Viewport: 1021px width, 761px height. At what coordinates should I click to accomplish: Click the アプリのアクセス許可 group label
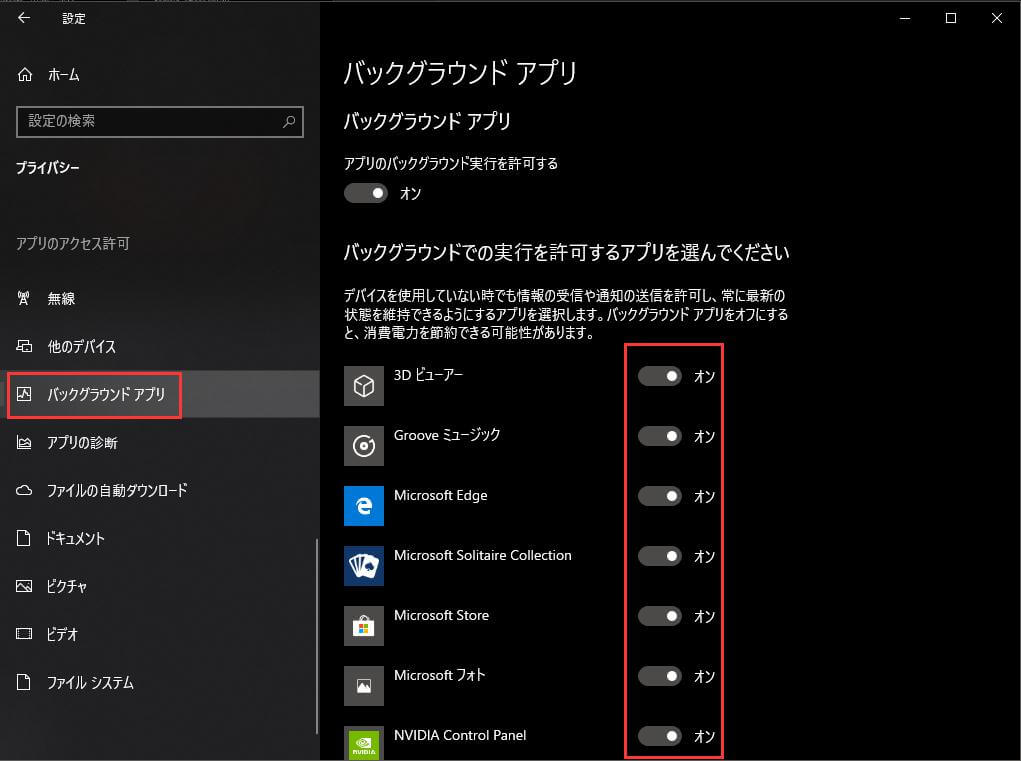[x=73, y=243]
